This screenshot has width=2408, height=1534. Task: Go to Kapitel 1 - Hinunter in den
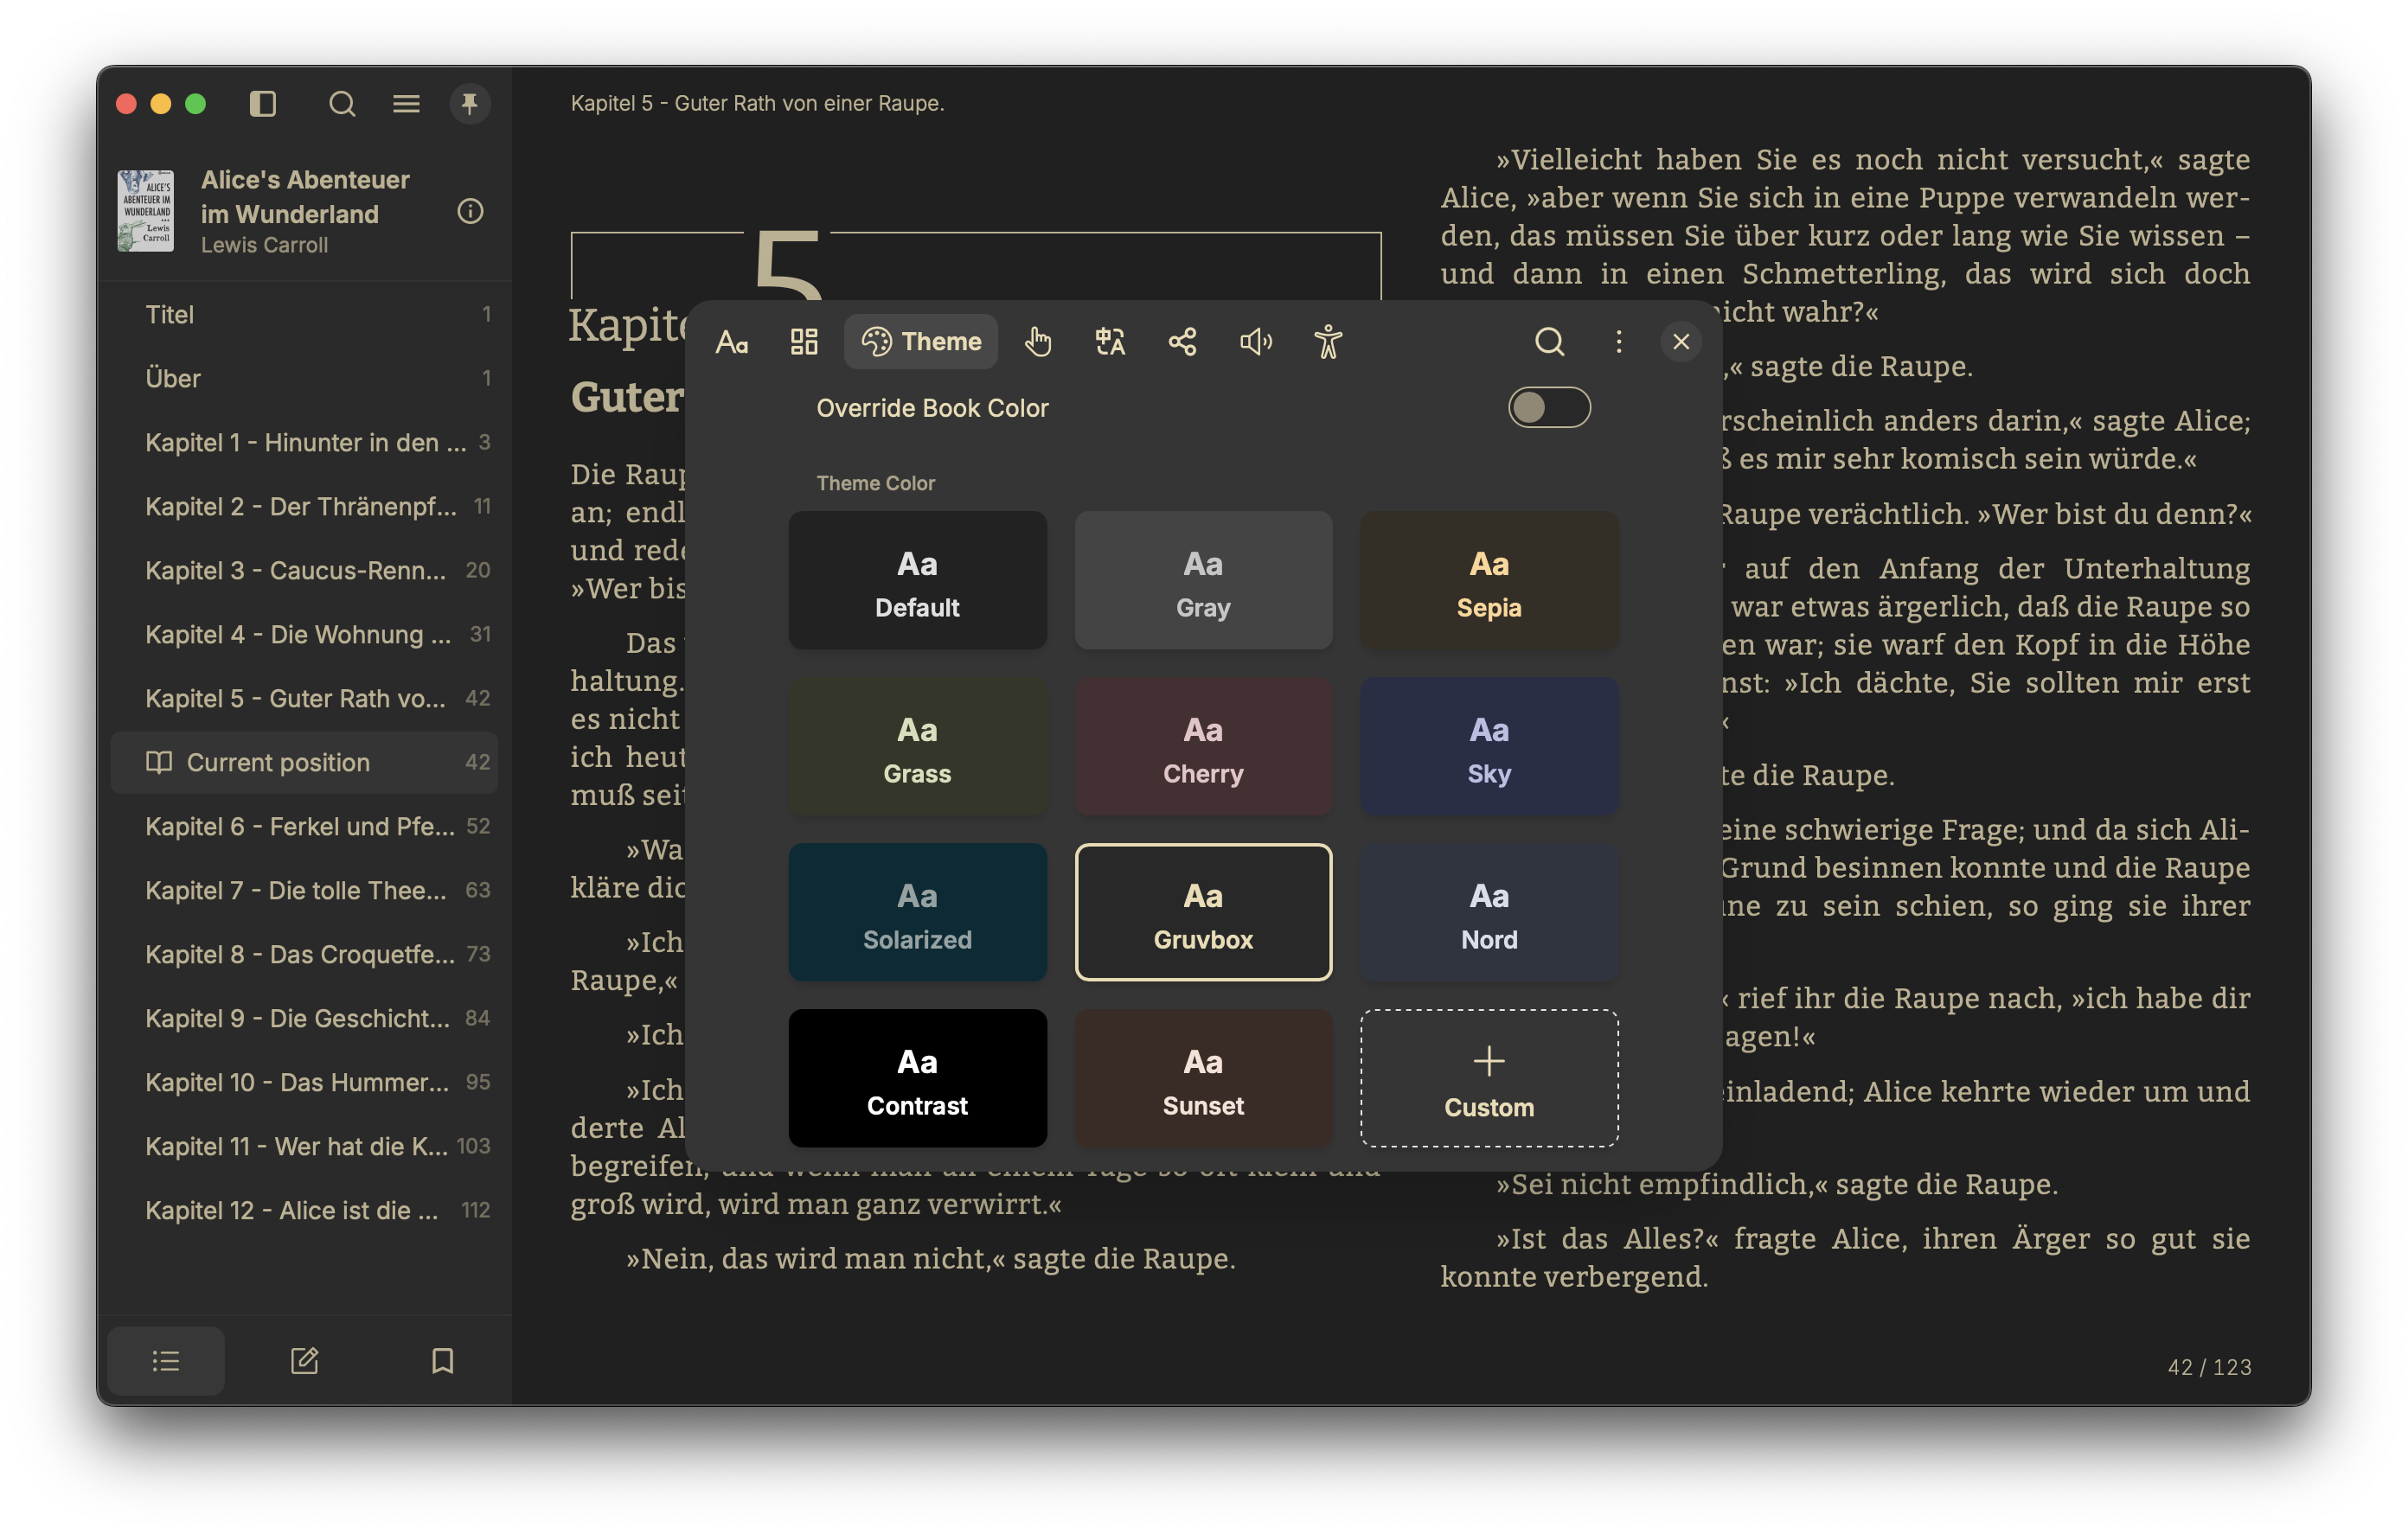[x=304, y=442]
